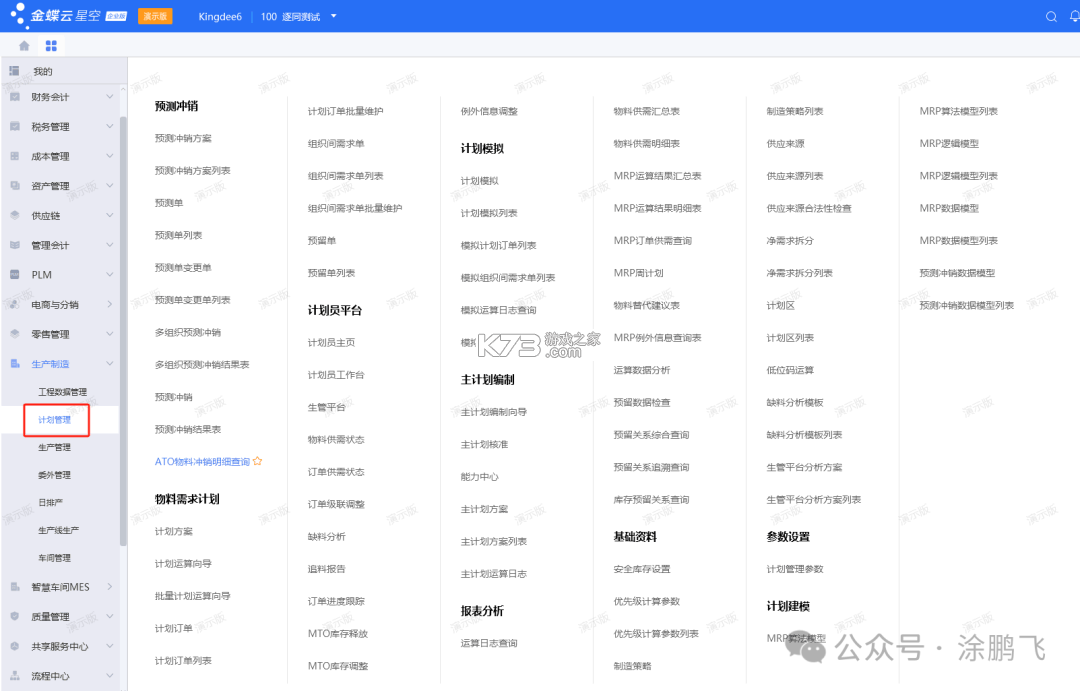Click the 税务管理 module icon
The width and height of the screenshot is (1080, 691).
(x=14, y=126)
